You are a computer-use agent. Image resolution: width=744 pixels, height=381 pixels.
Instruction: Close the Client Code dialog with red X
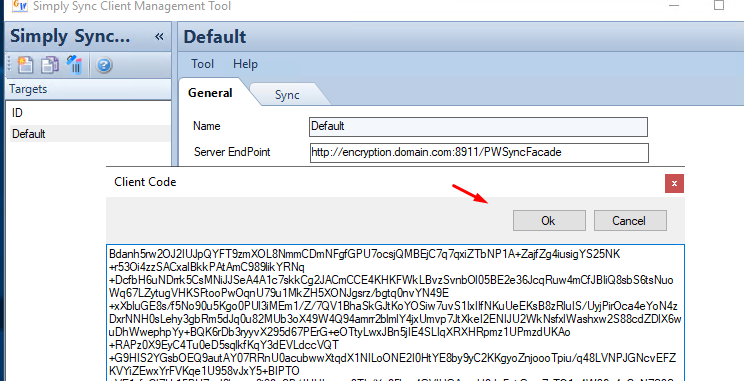coord(674,183)
